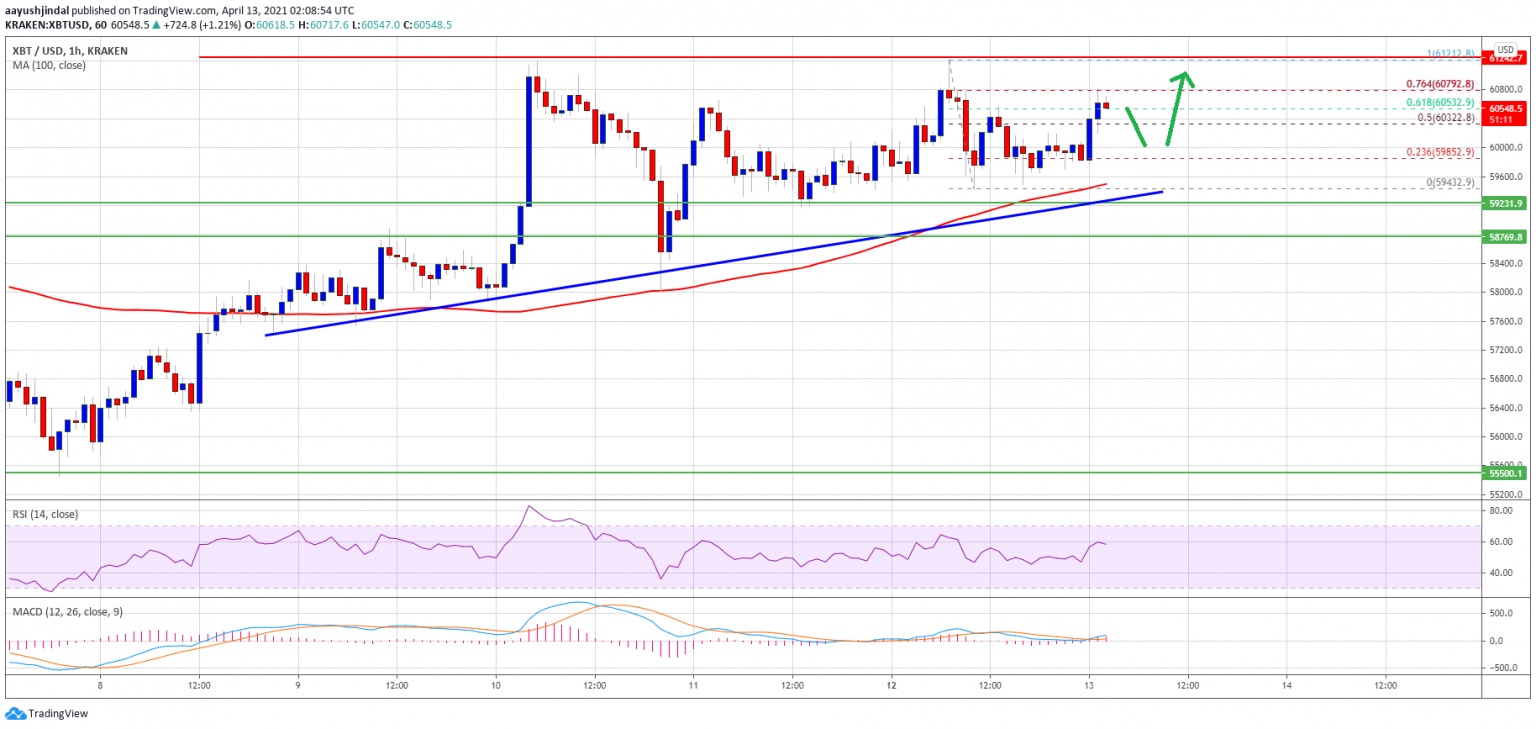Click author name aayushjindal
This screenshot has width=1536, height=729.
(x=36, y=9)
